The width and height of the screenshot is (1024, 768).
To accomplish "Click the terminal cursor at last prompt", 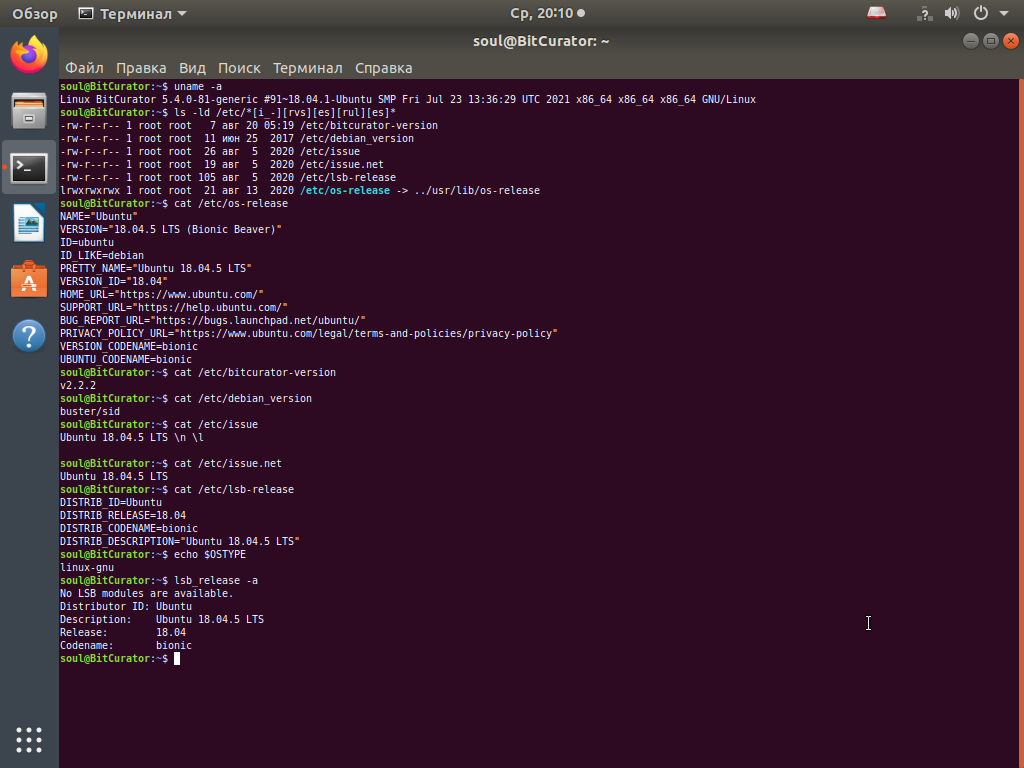I will (176, 658).
